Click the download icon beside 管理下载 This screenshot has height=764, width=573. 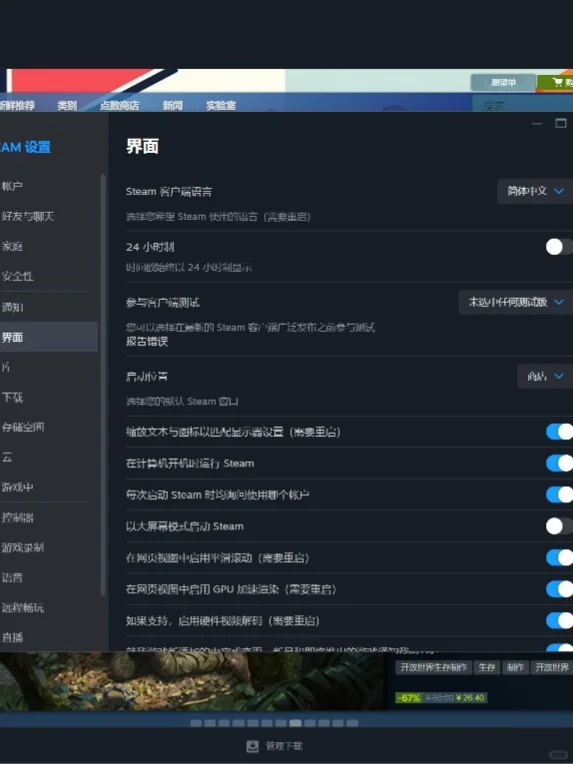click(x=252, y=746)
